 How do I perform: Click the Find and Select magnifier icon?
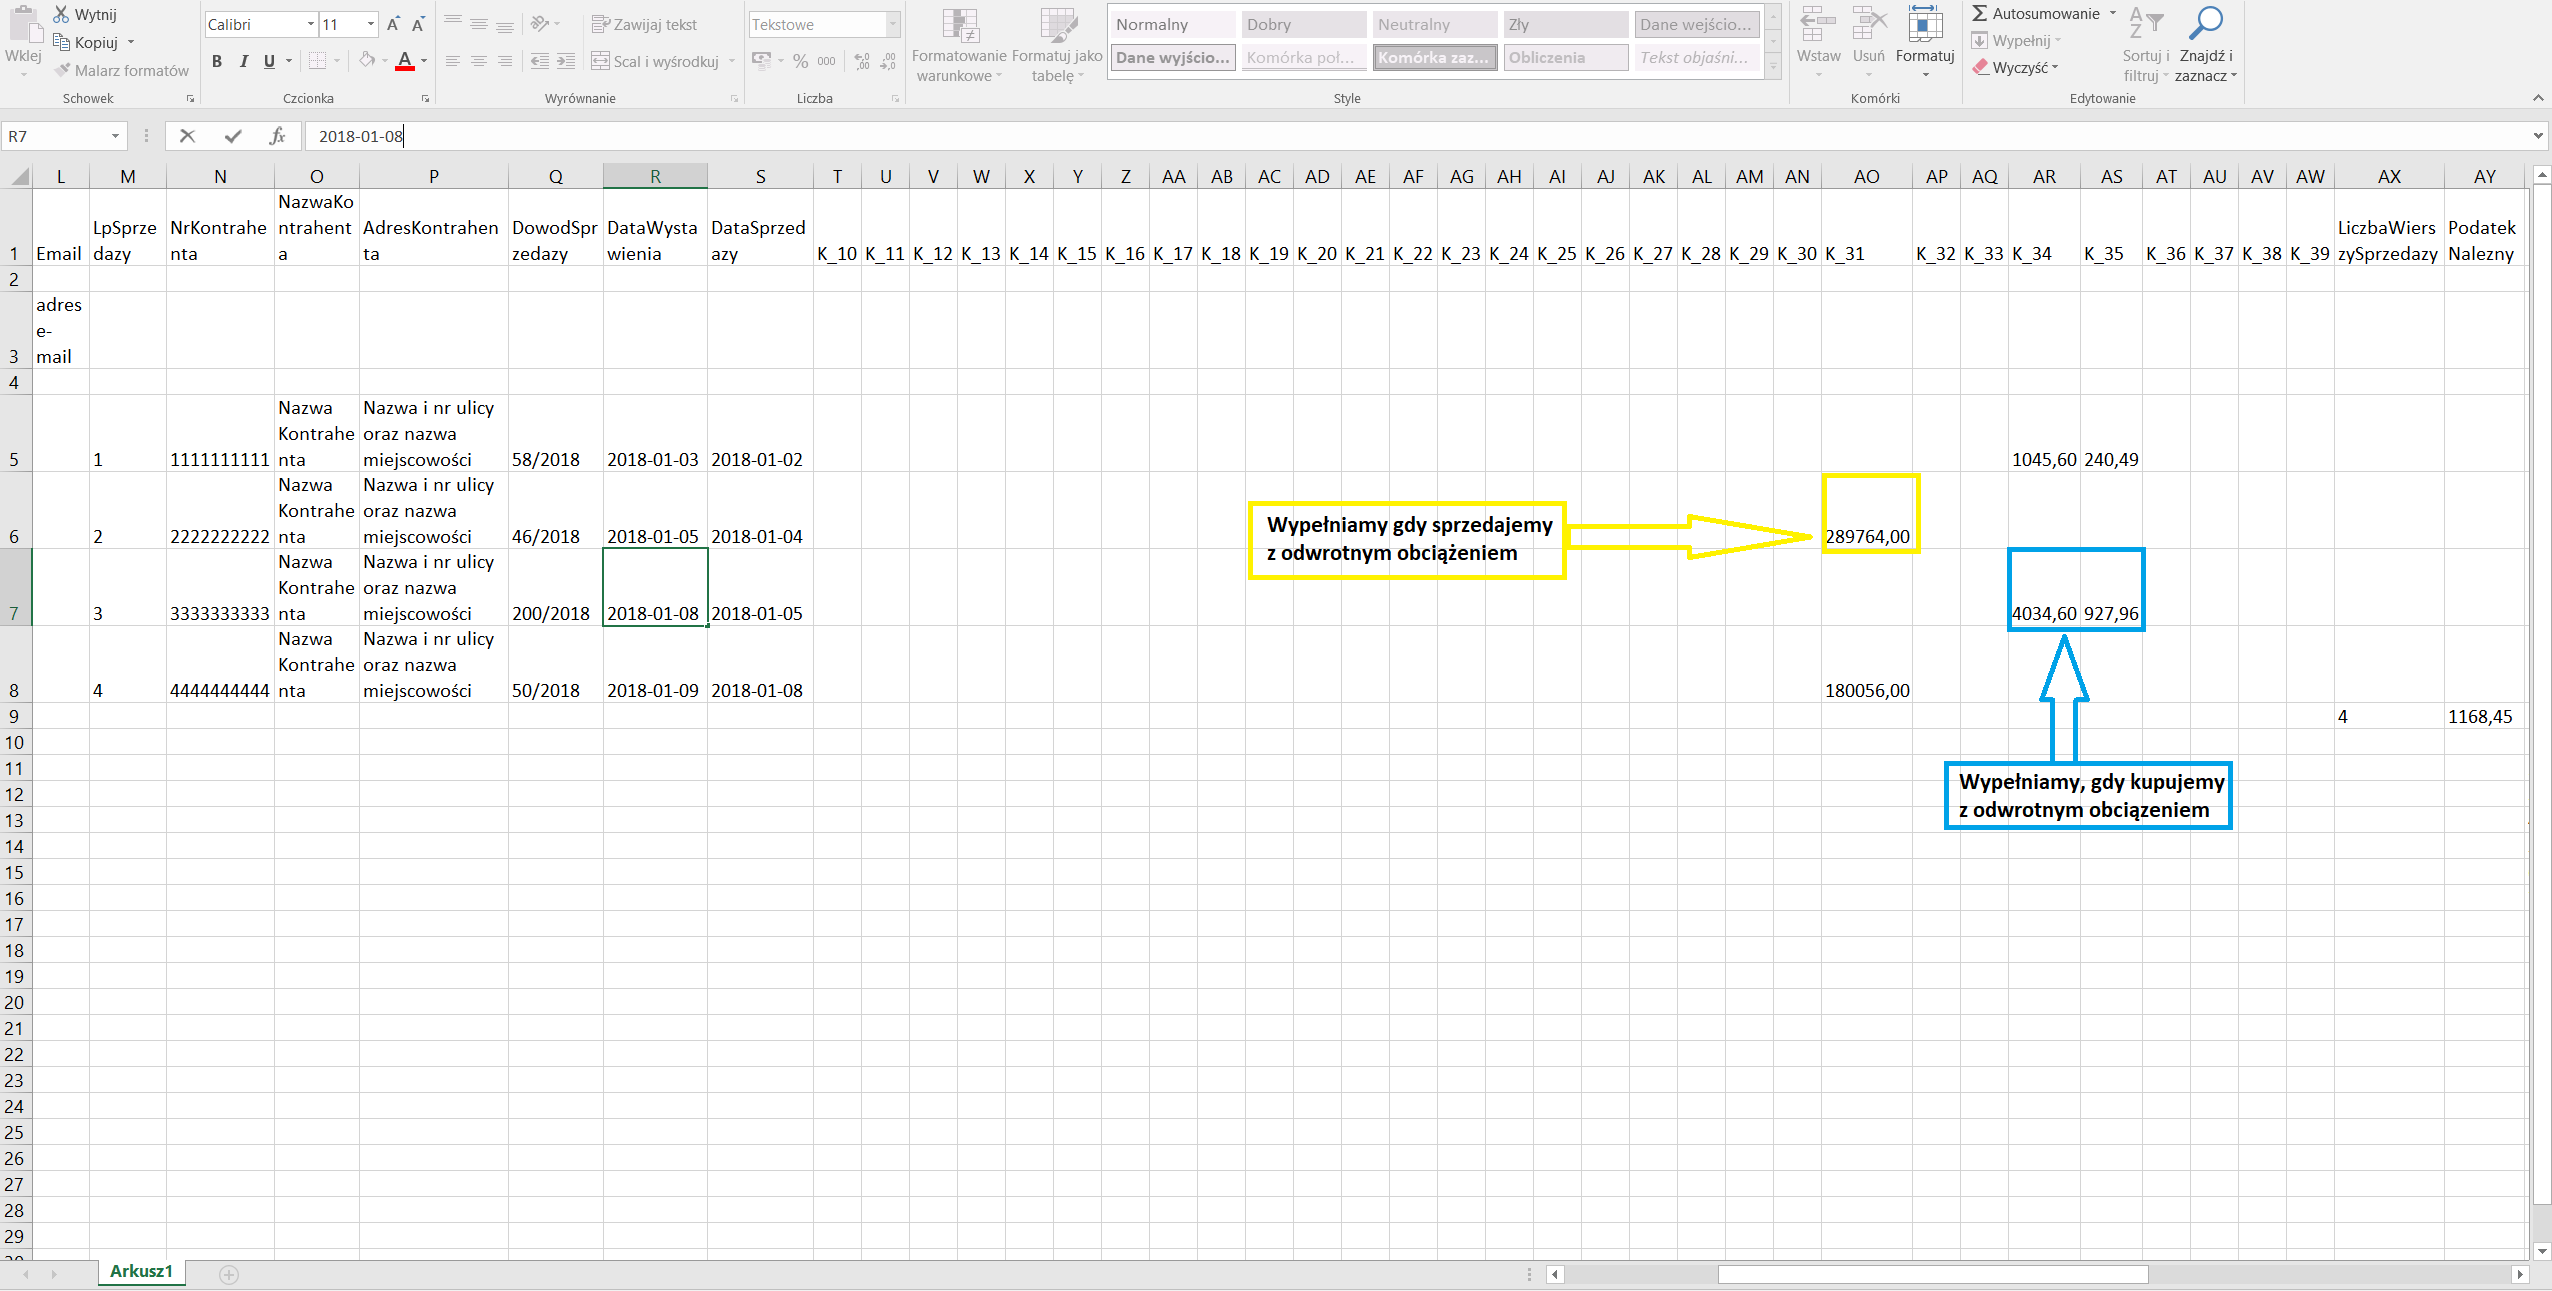tap(2205, 24)
